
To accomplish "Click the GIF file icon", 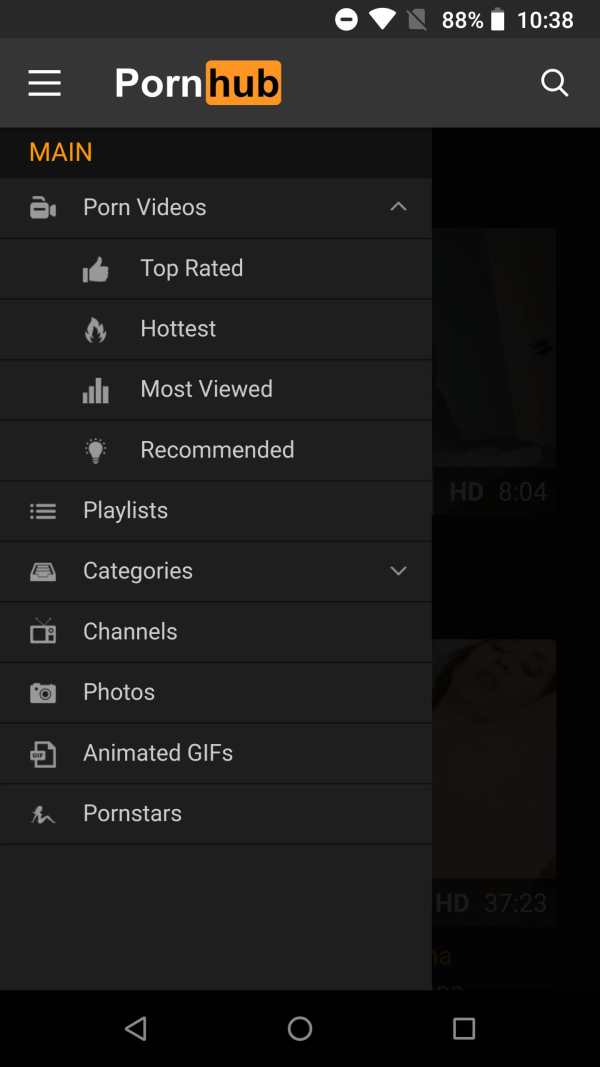I will (43, 754).
